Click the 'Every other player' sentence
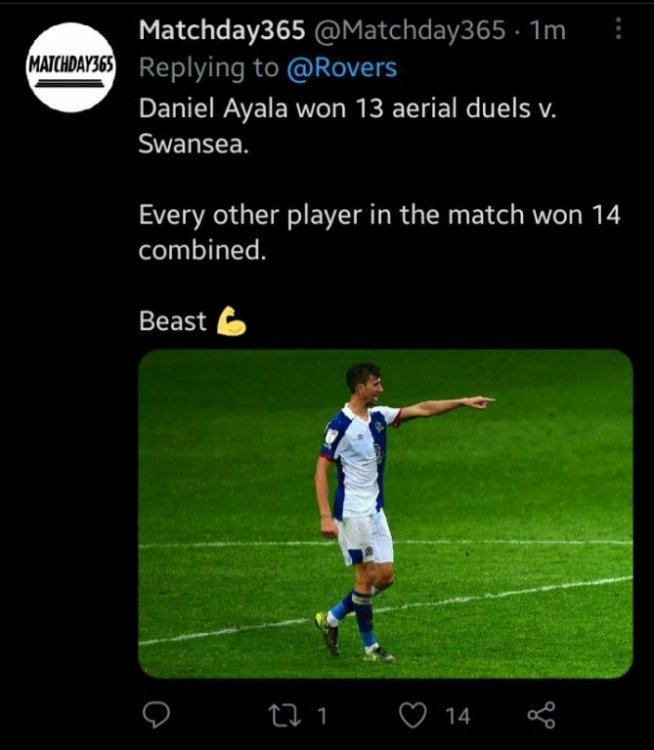 tap(380, 215)
